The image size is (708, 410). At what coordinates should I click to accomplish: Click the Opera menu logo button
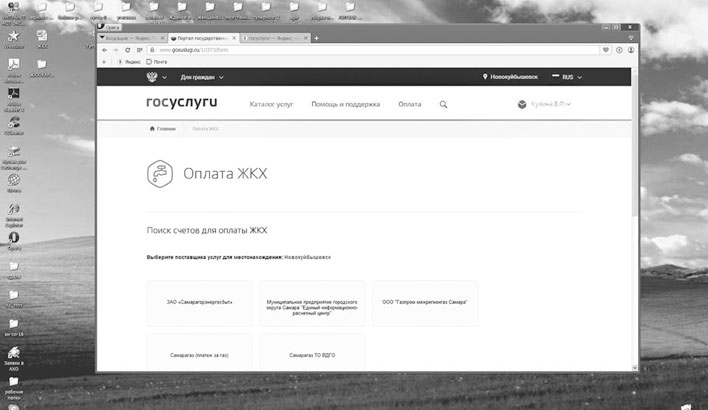coord(109,27)
